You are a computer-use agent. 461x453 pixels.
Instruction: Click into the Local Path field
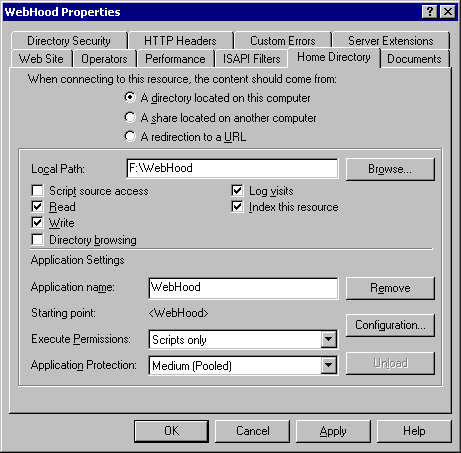(232, 168)
